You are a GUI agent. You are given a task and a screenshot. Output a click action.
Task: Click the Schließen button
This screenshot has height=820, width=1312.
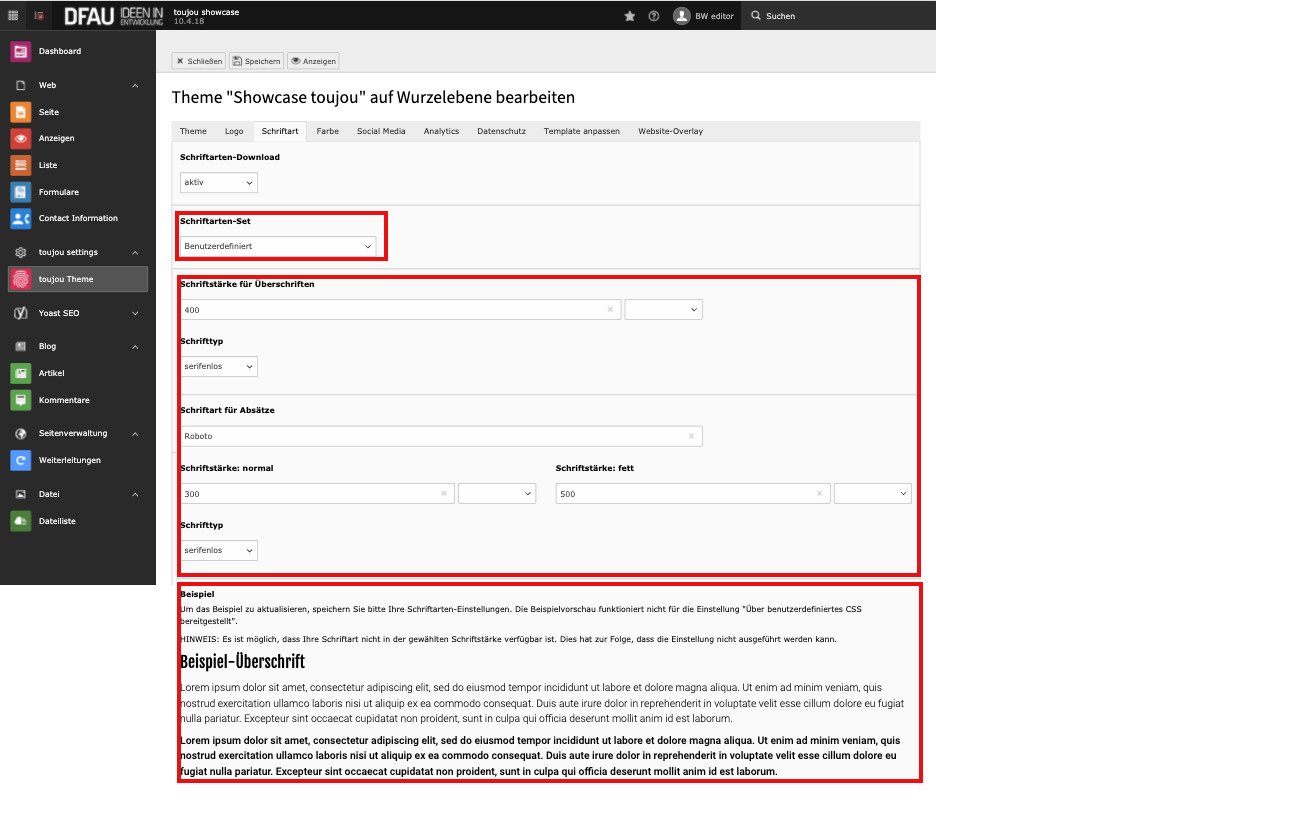[x=199, y=61]
